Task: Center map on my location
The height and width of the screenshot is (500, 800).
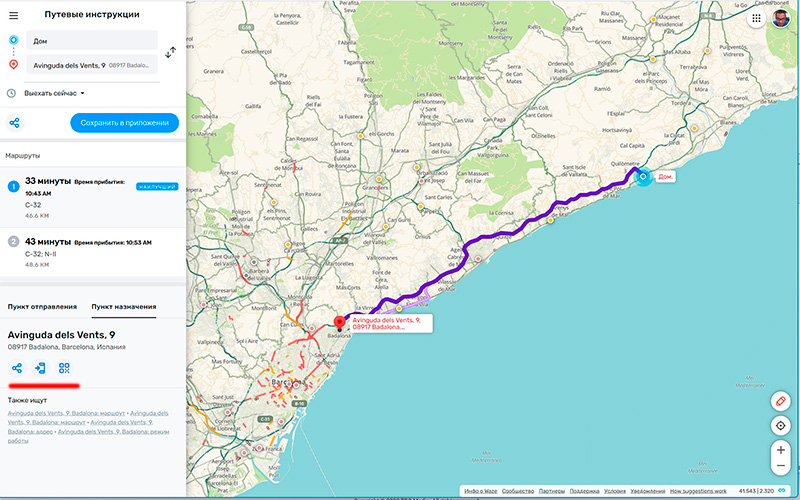Action: [781, 426]
